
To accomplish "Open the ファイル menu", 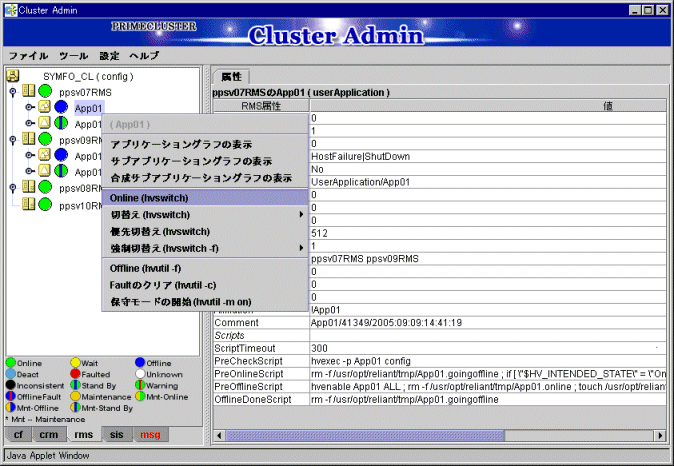I will tap(28, 55).
